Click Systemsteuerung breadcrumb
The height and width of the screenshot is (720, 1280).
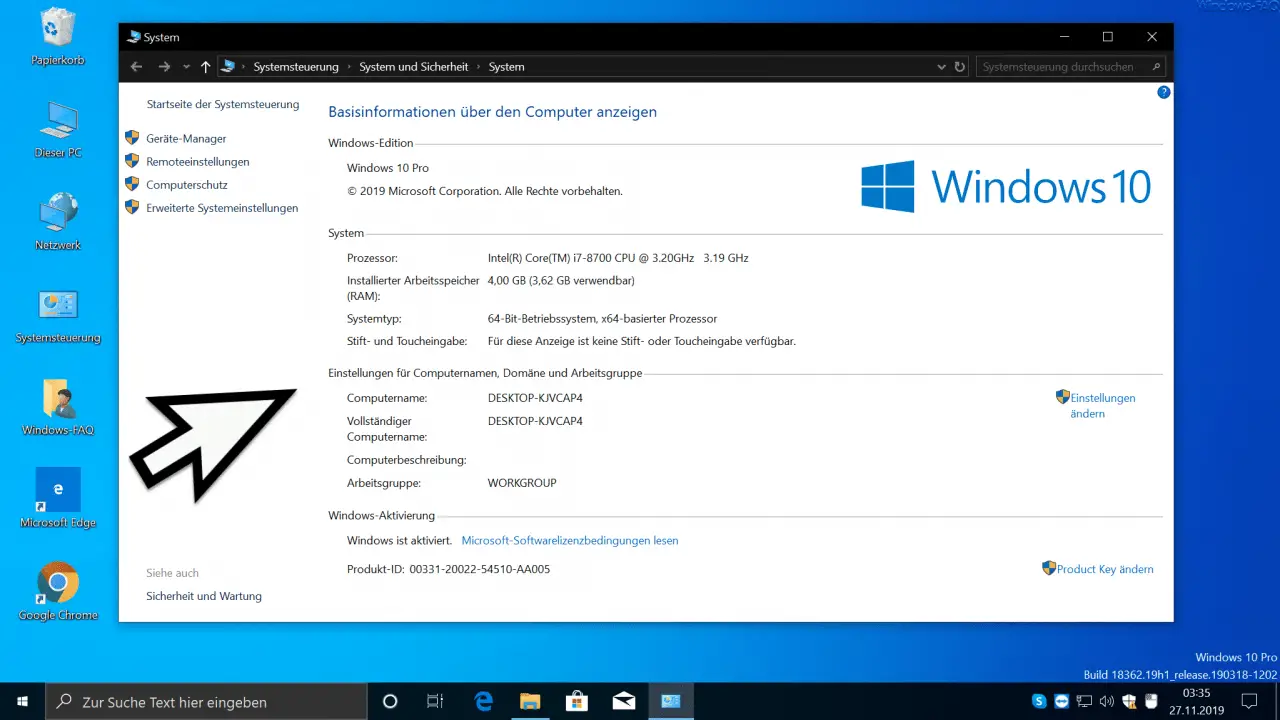coord(296,67)
